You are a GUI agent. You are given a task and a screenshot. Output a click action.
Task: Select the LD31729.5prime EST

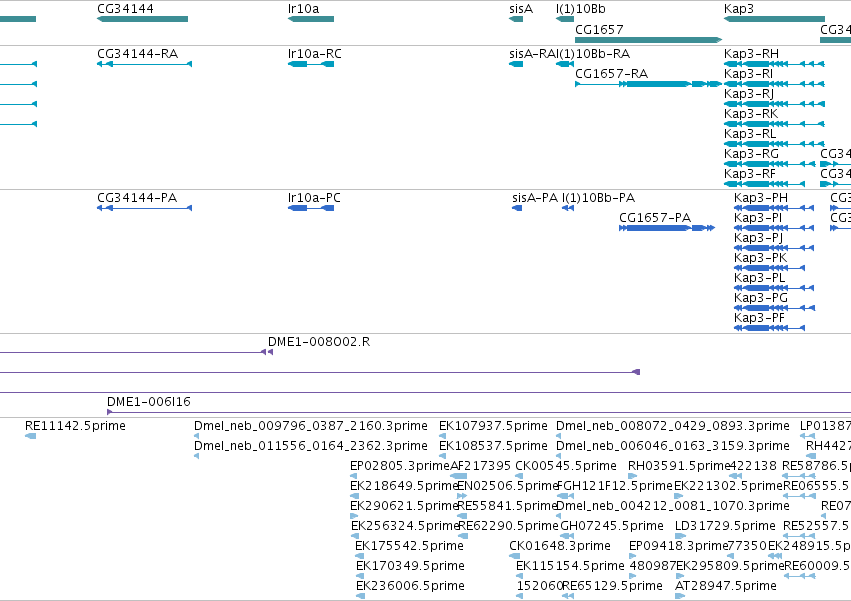point(680,536)
